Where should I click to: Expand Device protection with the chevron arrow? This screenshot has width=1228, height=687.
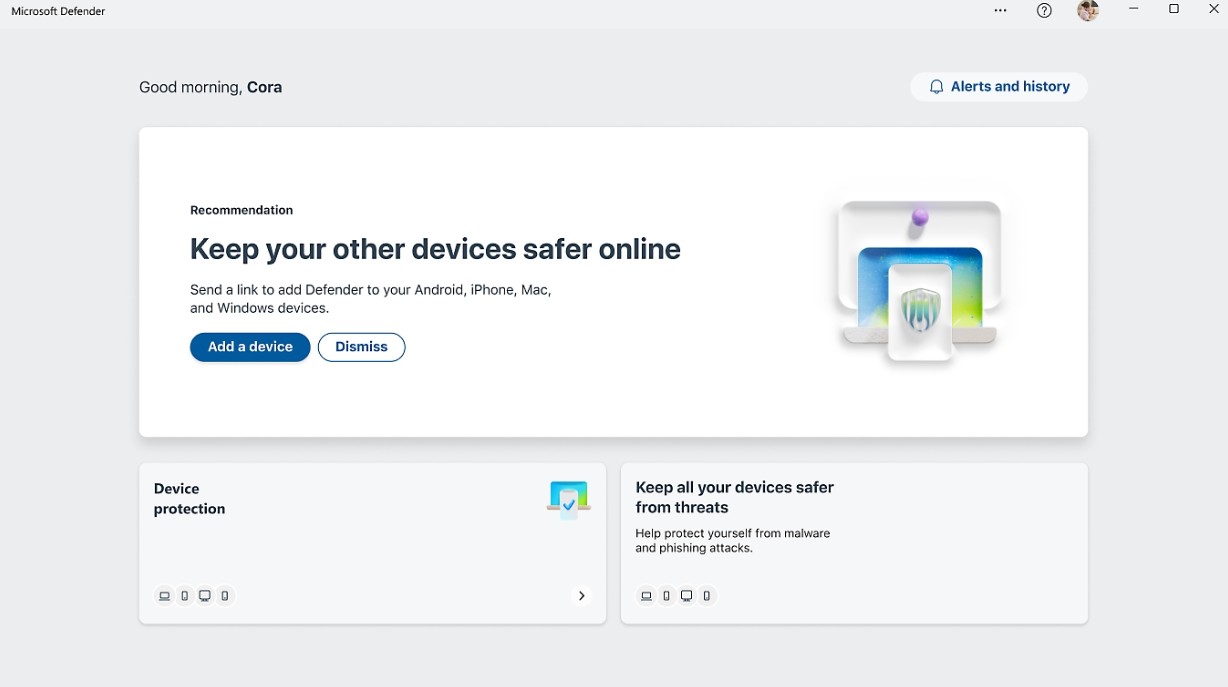(581, 596)
